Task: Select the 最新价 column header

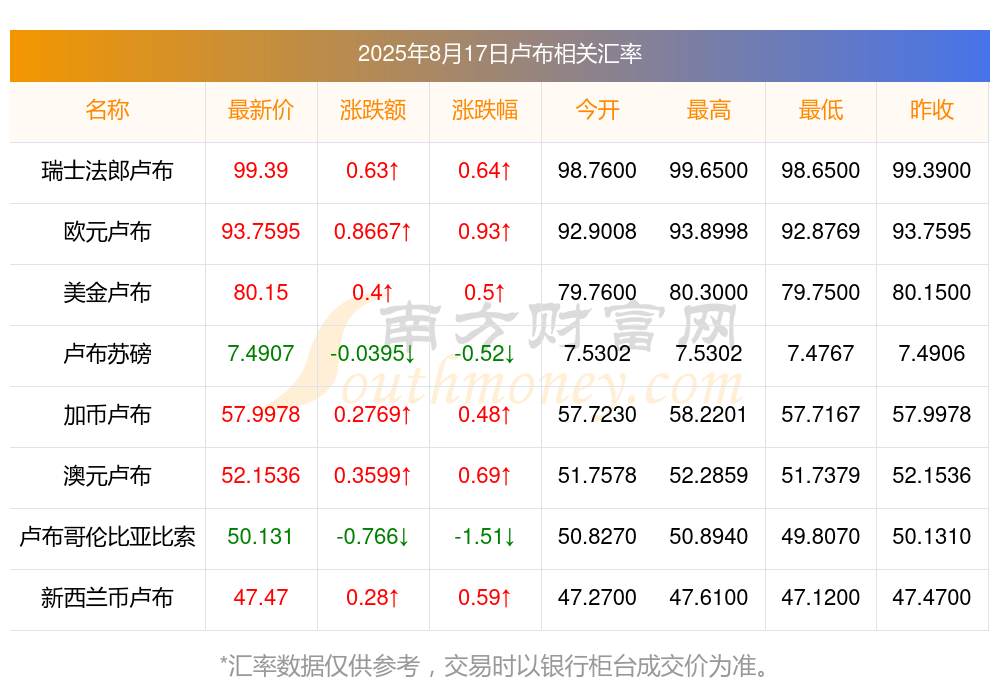Action: click(x=261, y=110)
